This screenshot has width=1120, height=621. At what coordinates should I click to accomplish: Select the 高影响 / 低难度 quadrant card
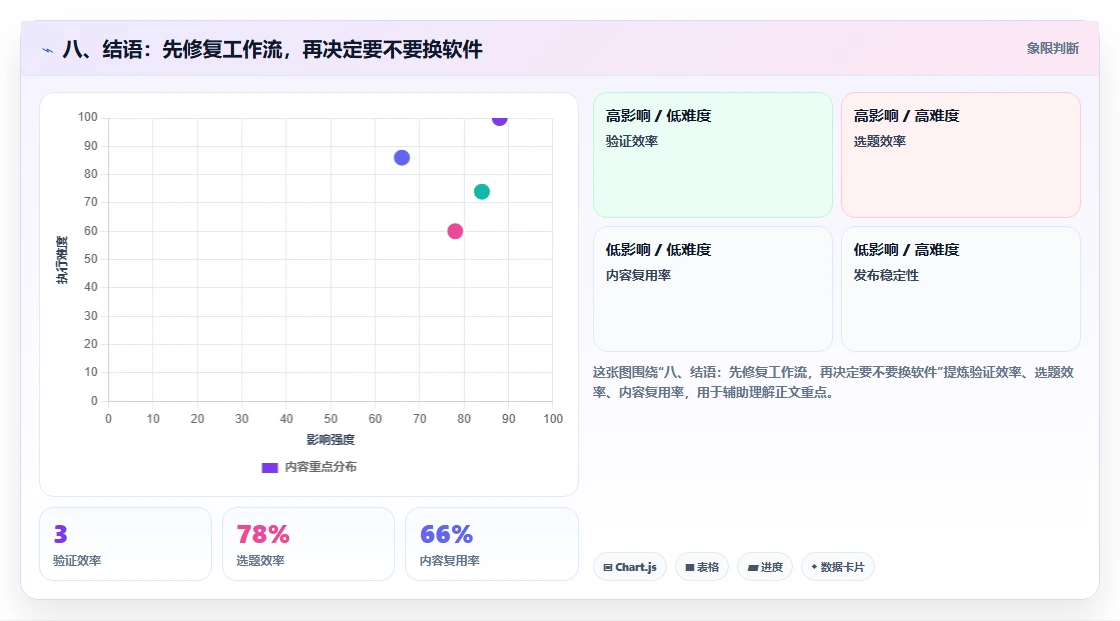point(713,155)
